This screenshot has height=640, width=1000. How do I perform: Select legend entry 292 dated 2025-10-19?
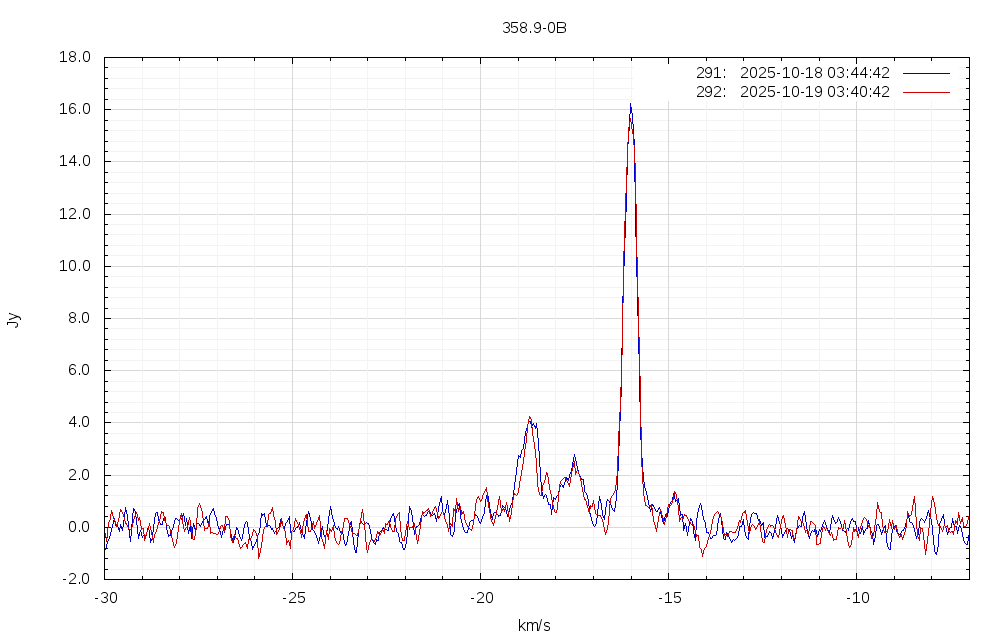click(792, 92)
